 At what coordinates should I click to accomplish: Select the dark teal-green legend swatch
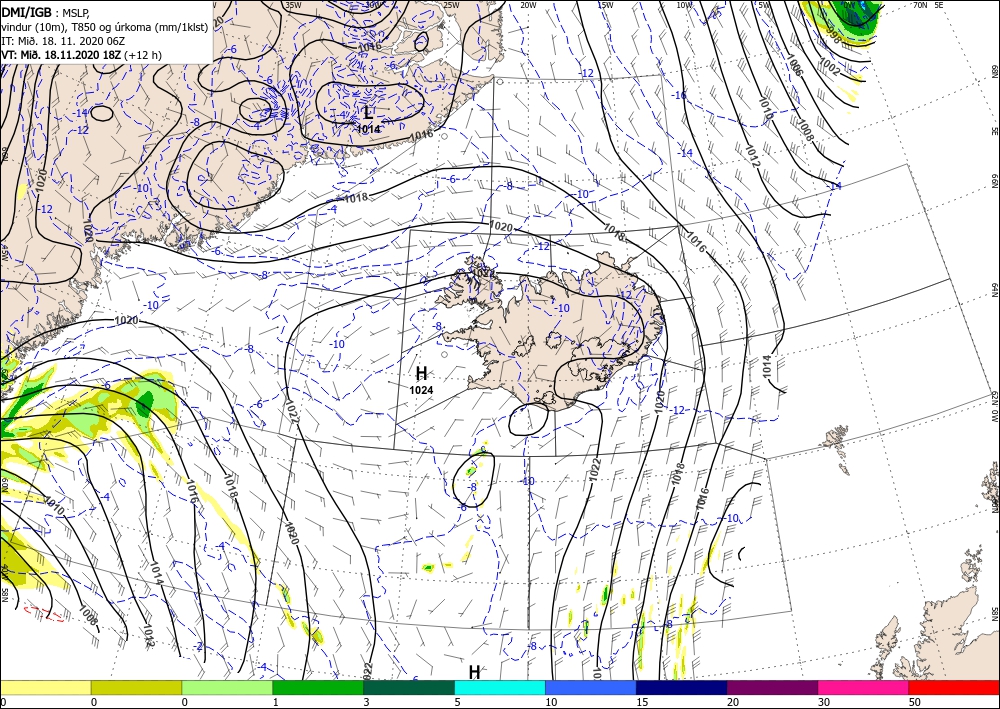click(x=409, y=687)
